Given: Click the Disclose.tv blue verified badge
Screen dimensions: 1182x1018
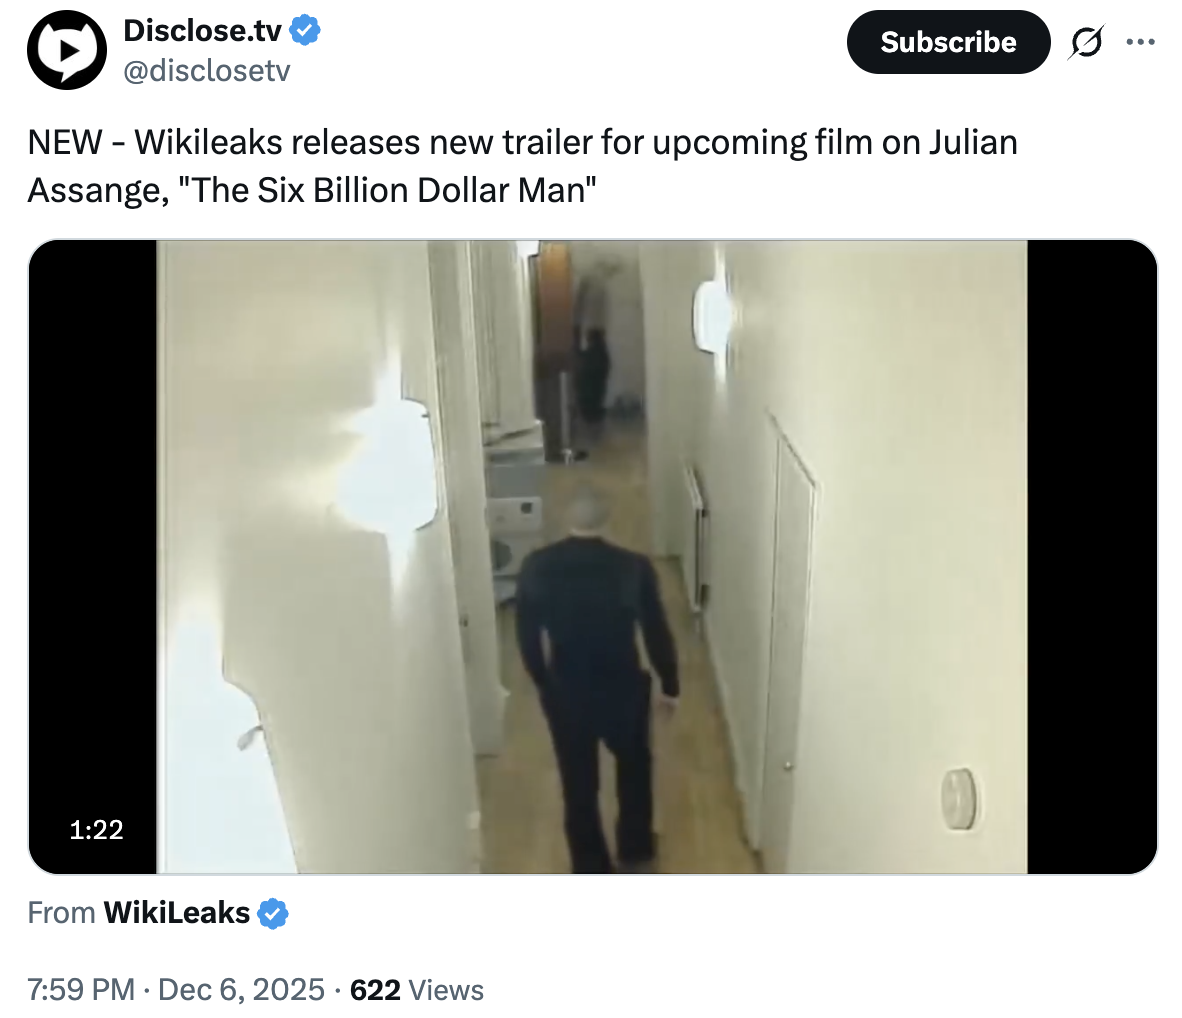Looking at the screenshot, I should pyautogui.click(x=305, y=30).
